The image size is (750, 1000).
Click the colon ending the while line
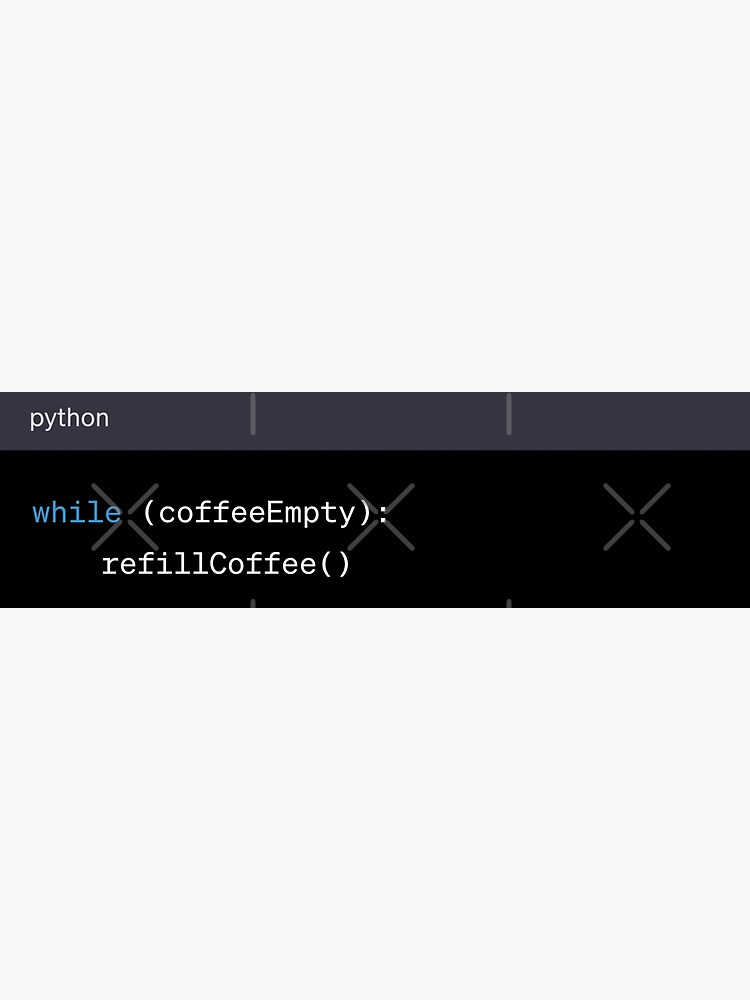coord(383,514)
